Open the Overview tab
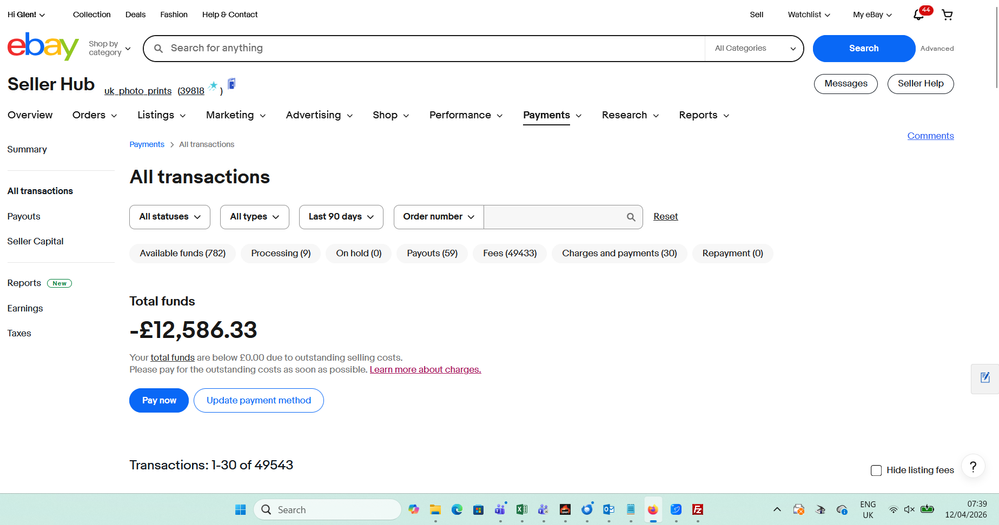Viewport: 999px width, 525px height. [30, 115]
